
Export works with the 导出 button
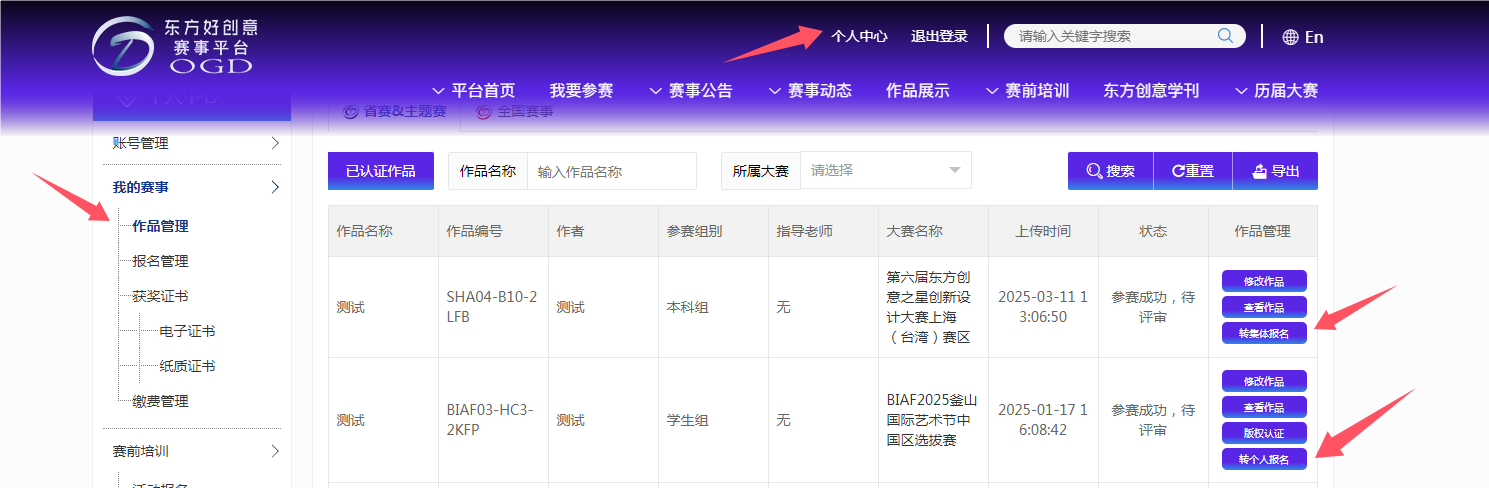[x=1274, y=171]
